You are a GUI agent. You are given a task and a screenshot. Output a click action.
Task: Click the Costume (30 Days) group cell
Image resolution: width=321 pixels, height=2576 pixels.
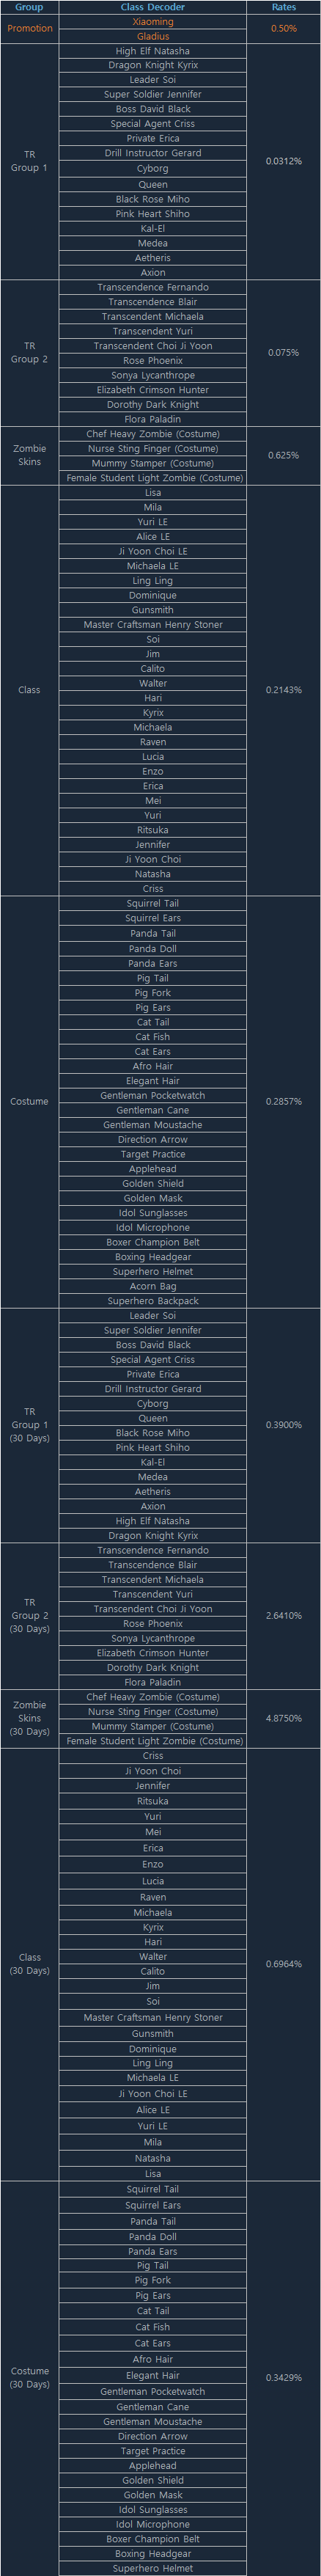click(29, 2377)
